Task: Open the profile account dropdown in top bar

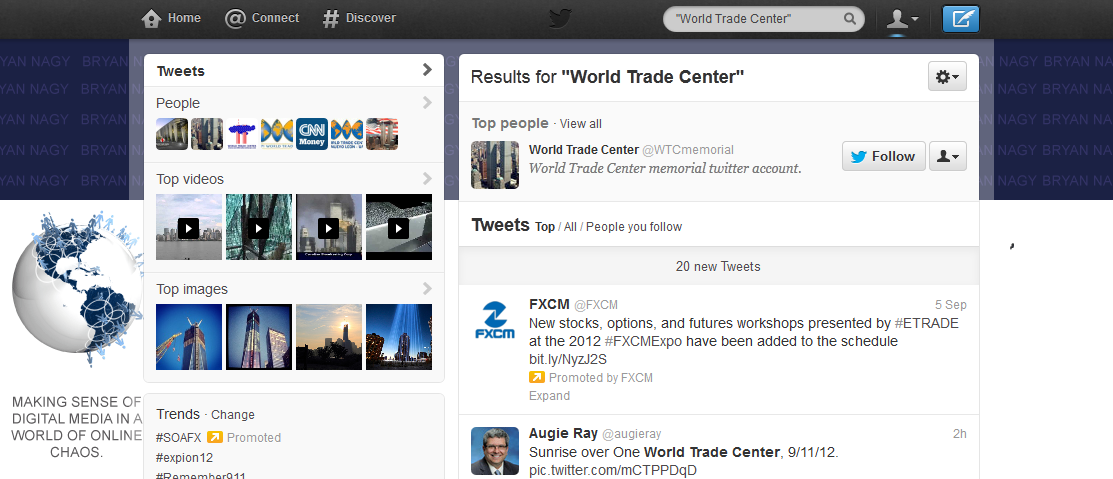Action: click(902, 19)
